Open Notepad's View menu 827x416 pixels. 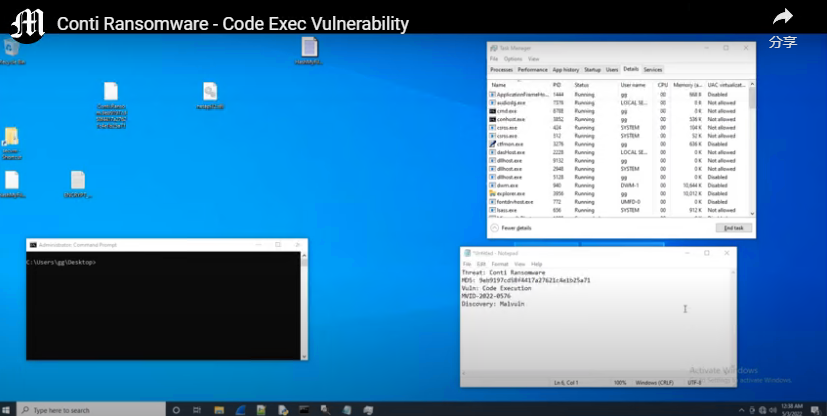(520, 264)
